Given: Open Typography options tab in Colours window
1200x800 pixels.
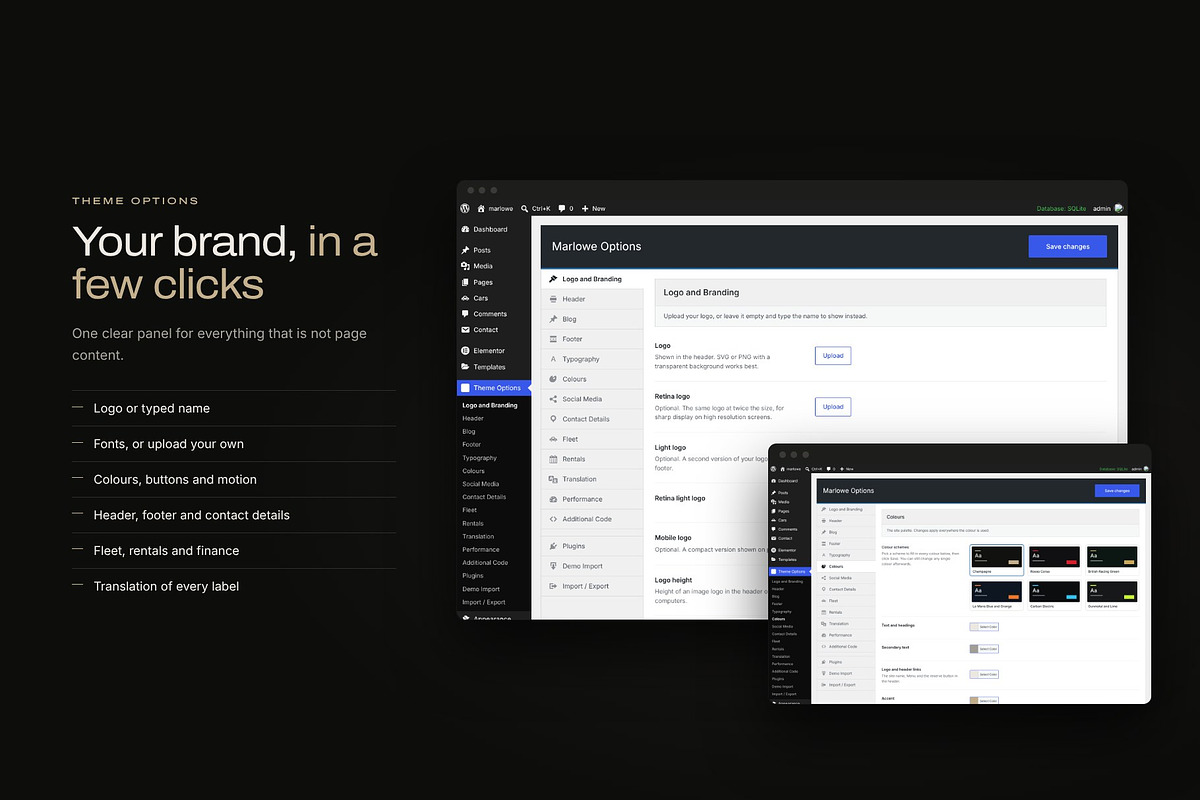Looking at the screenshot, I should [x=846, y=555].
